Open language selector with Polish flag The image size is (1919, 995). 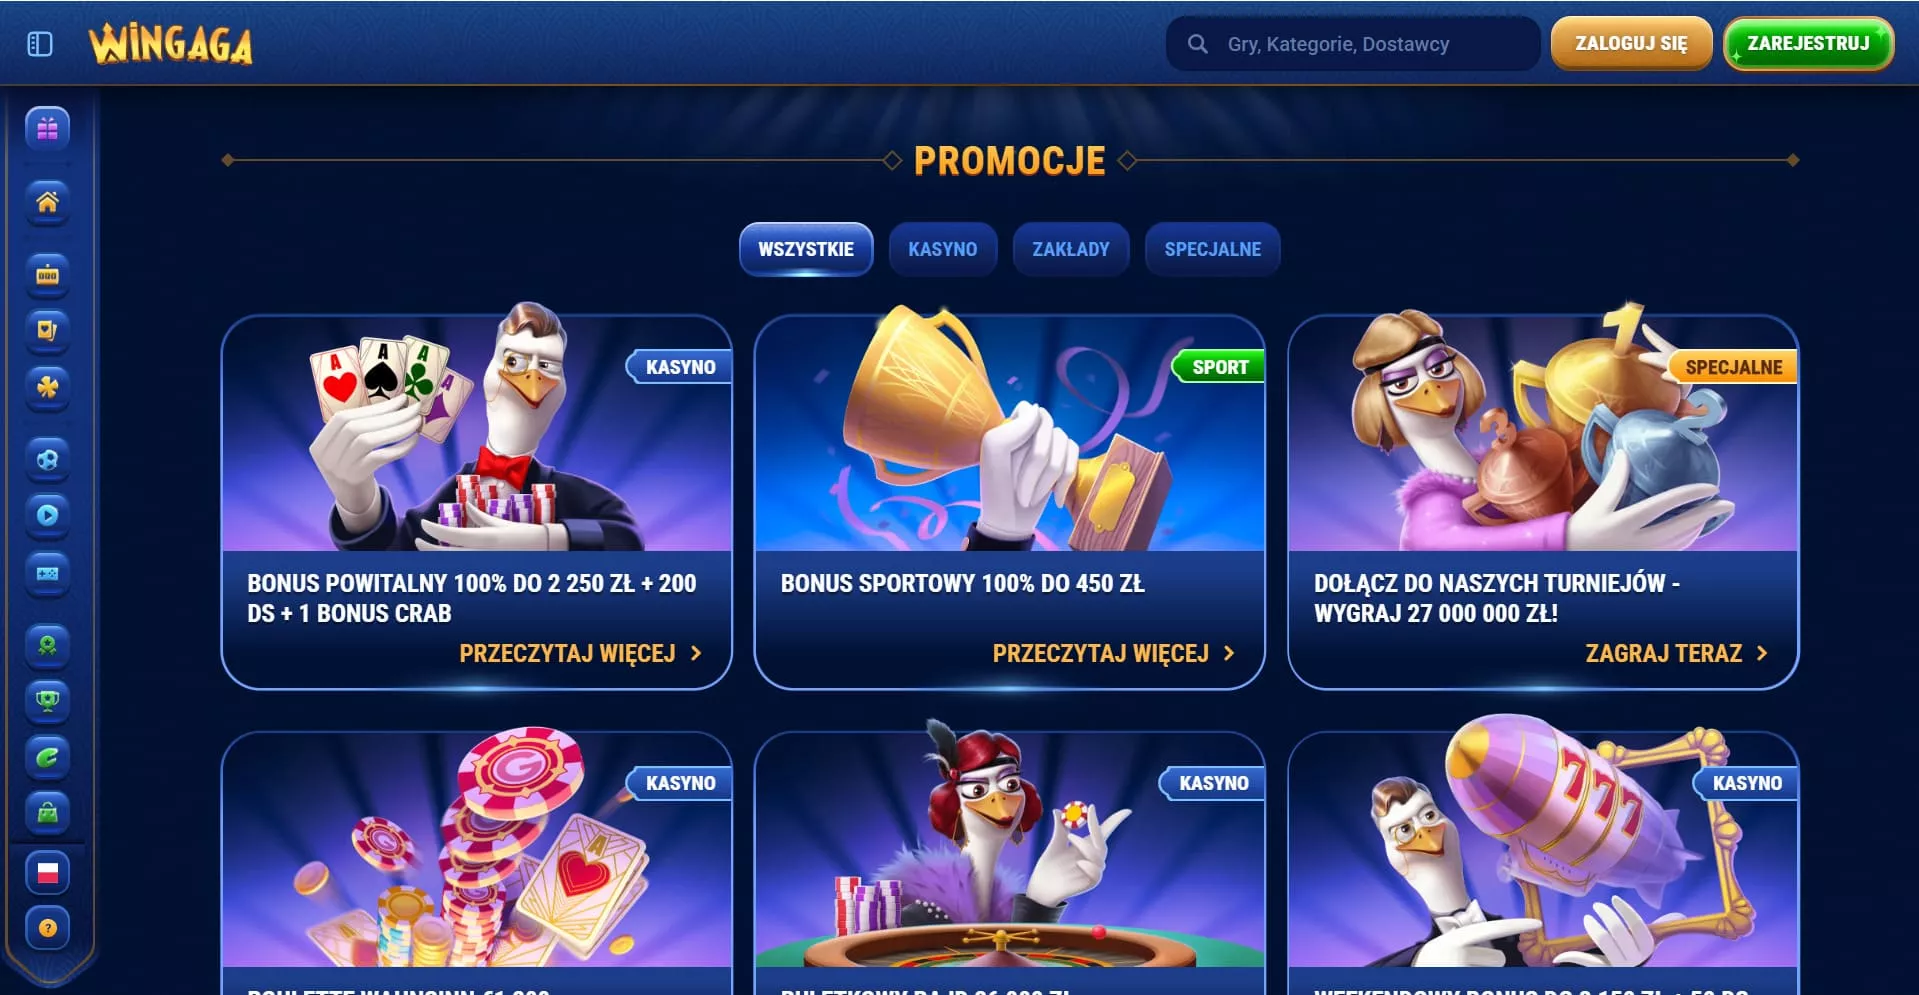coord(47,872)
